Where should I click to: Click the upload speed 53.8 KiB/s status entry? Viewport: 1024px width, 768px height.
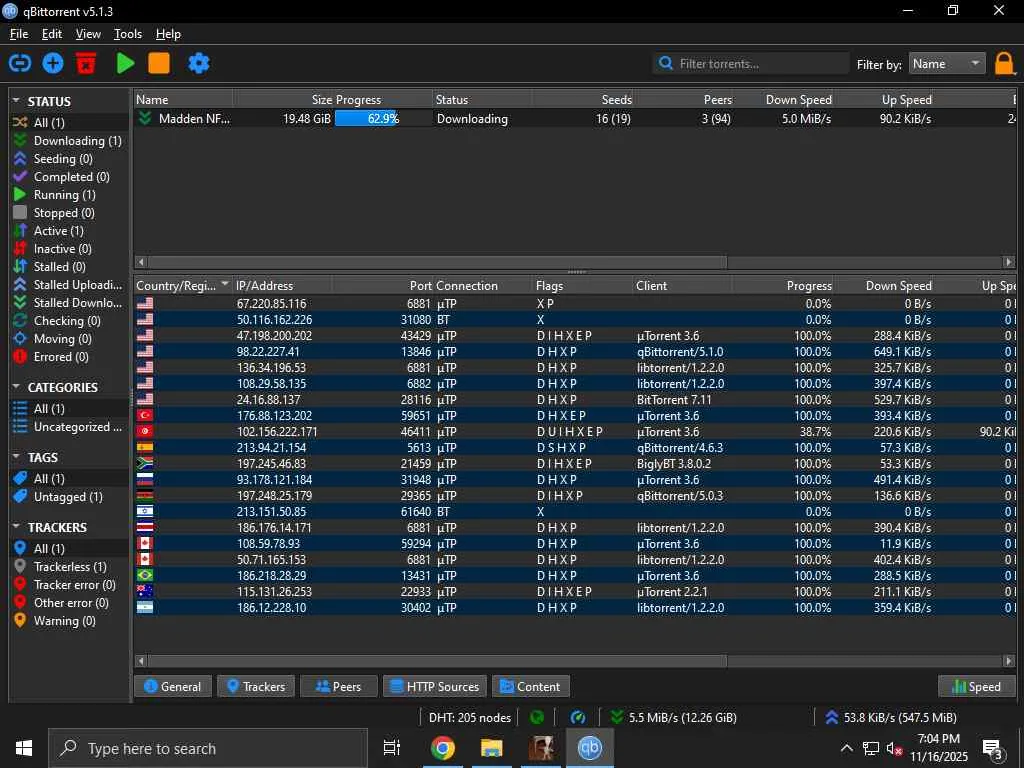click(891, 718)
